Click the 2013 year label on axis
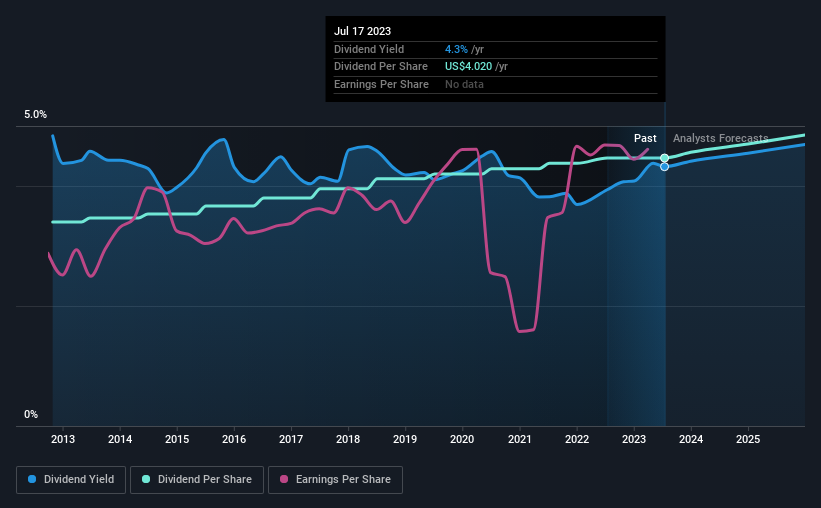Viewport: 821px width, 508px height. tap(63, 439)
